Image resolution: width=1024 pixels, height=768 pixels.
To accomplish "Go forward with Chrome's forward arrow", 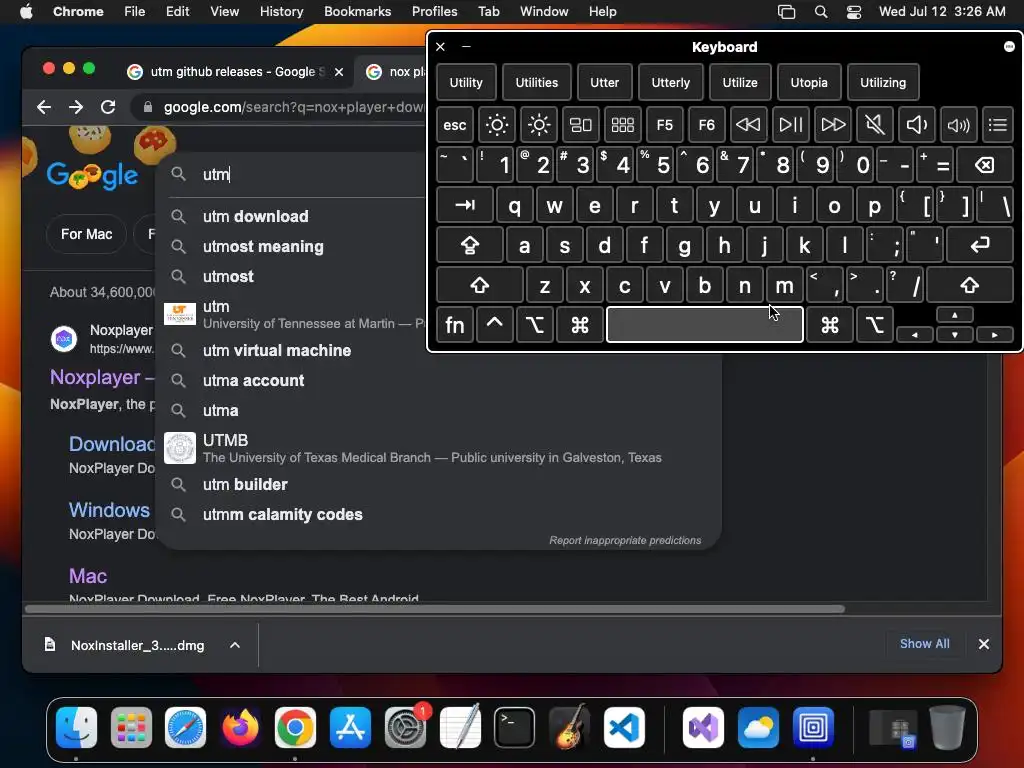I will [x=76, y=107].
